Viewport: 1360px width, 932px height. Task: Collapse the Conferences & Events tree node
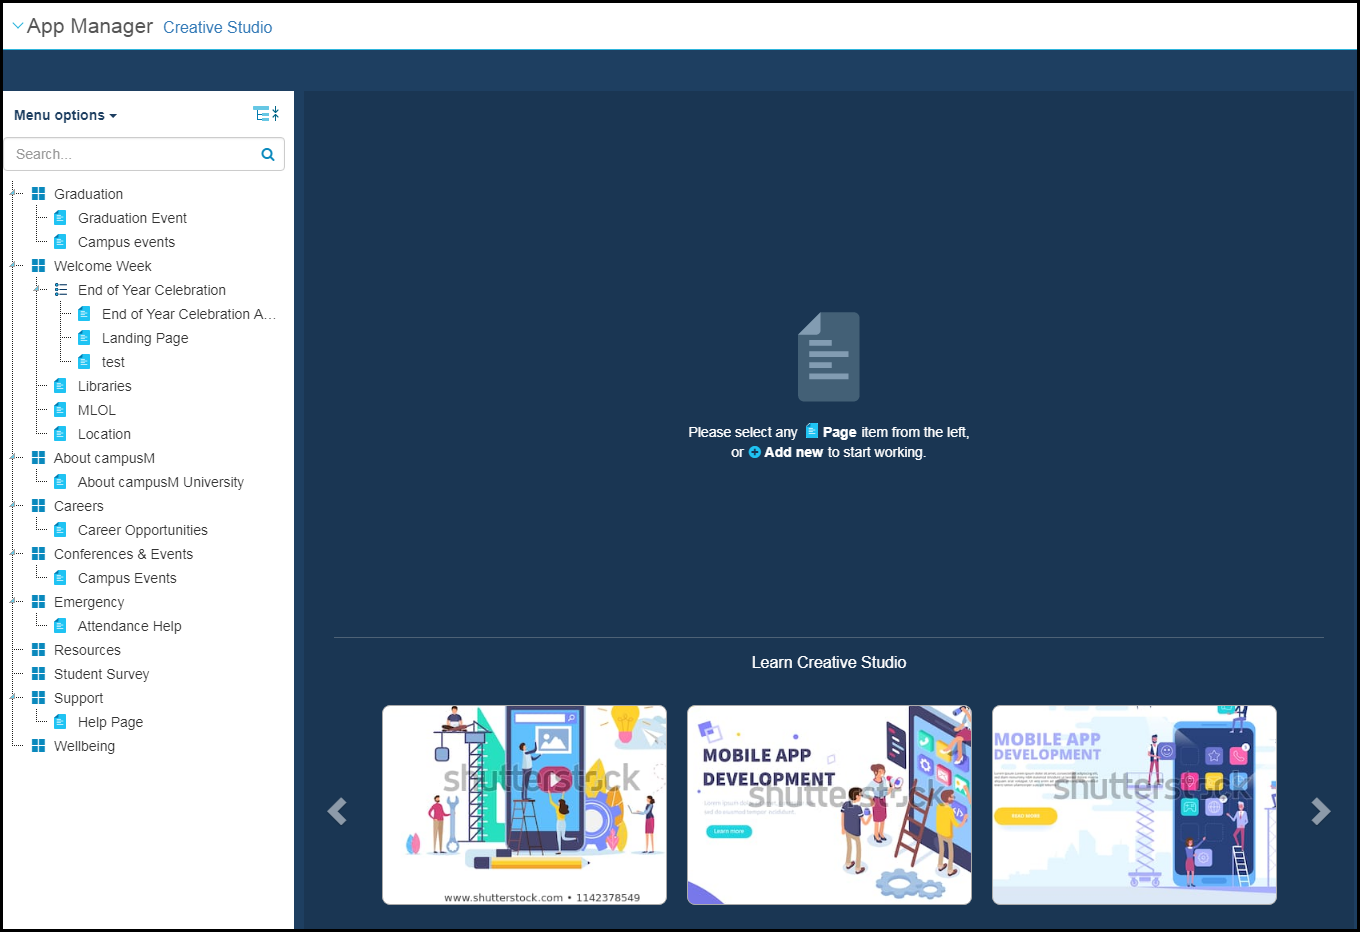(13, 553)
